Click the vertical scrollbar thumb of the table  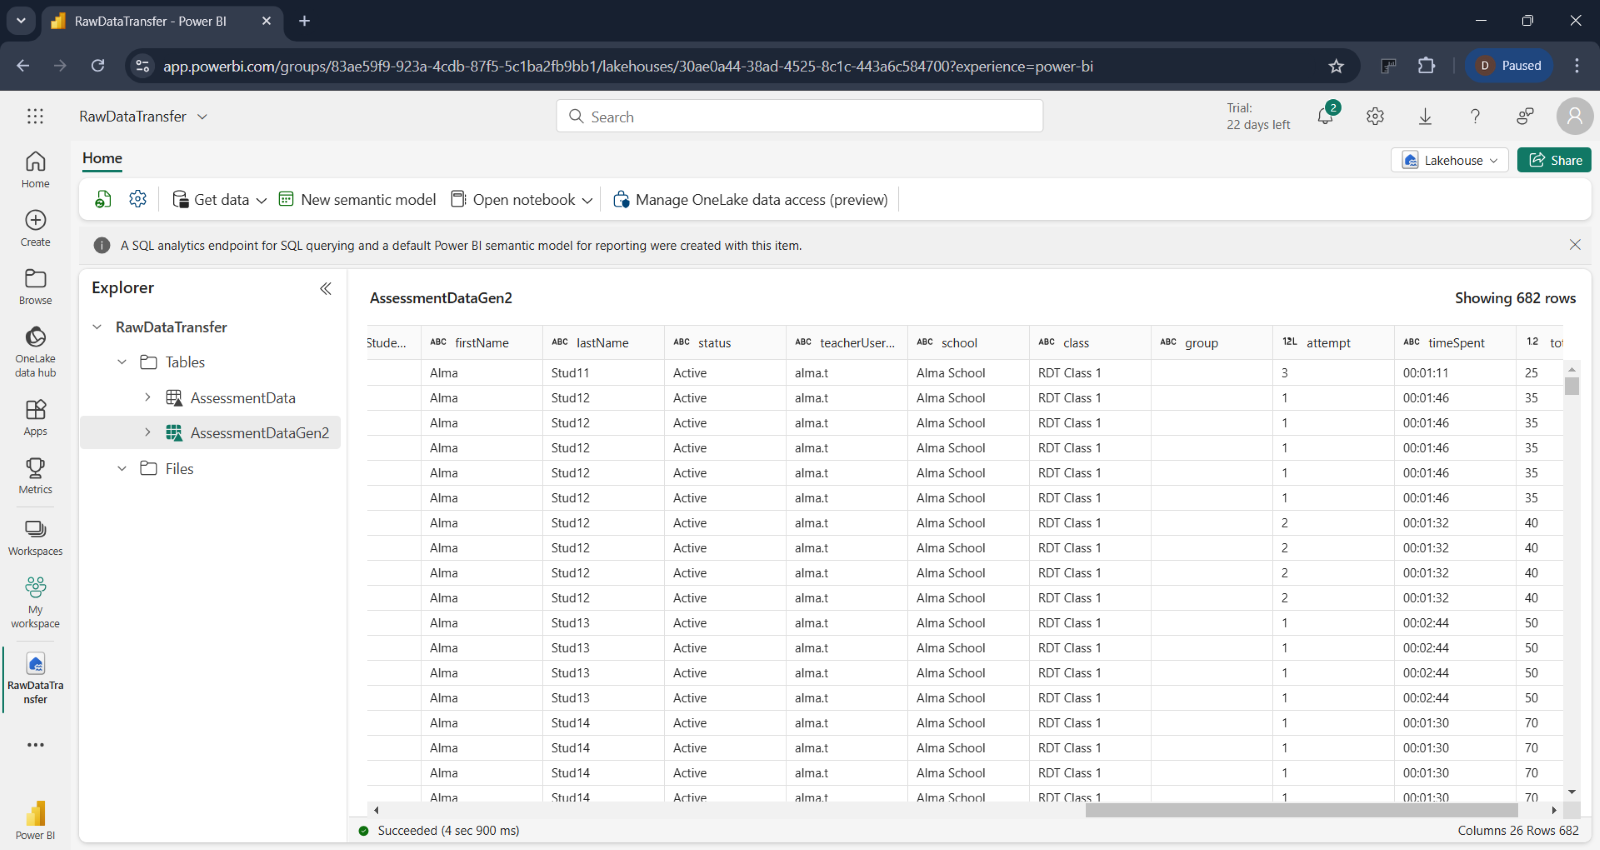pyautogui.click(x=1572, y=386)
